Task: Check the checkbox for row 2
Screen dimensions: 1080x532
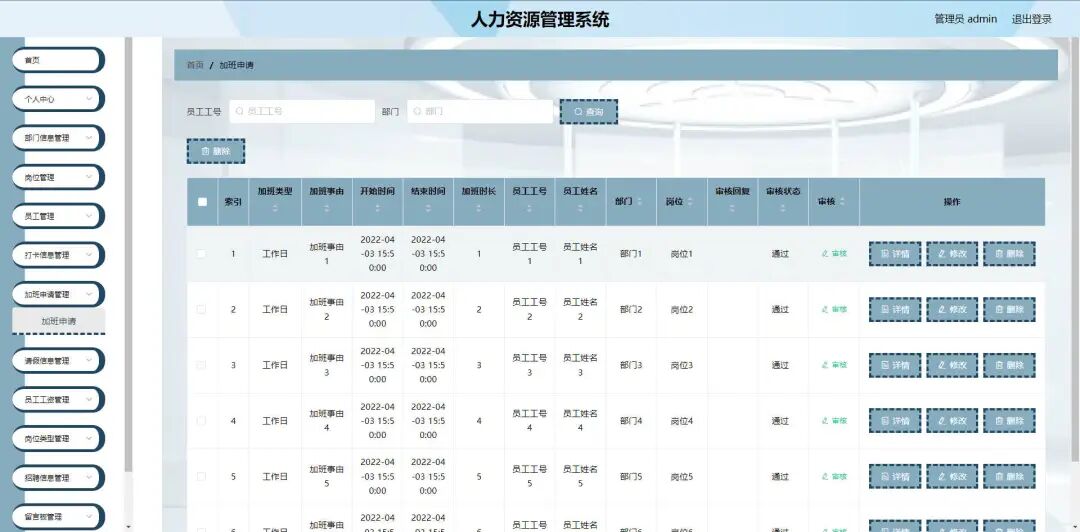Action: click(201, 309)
